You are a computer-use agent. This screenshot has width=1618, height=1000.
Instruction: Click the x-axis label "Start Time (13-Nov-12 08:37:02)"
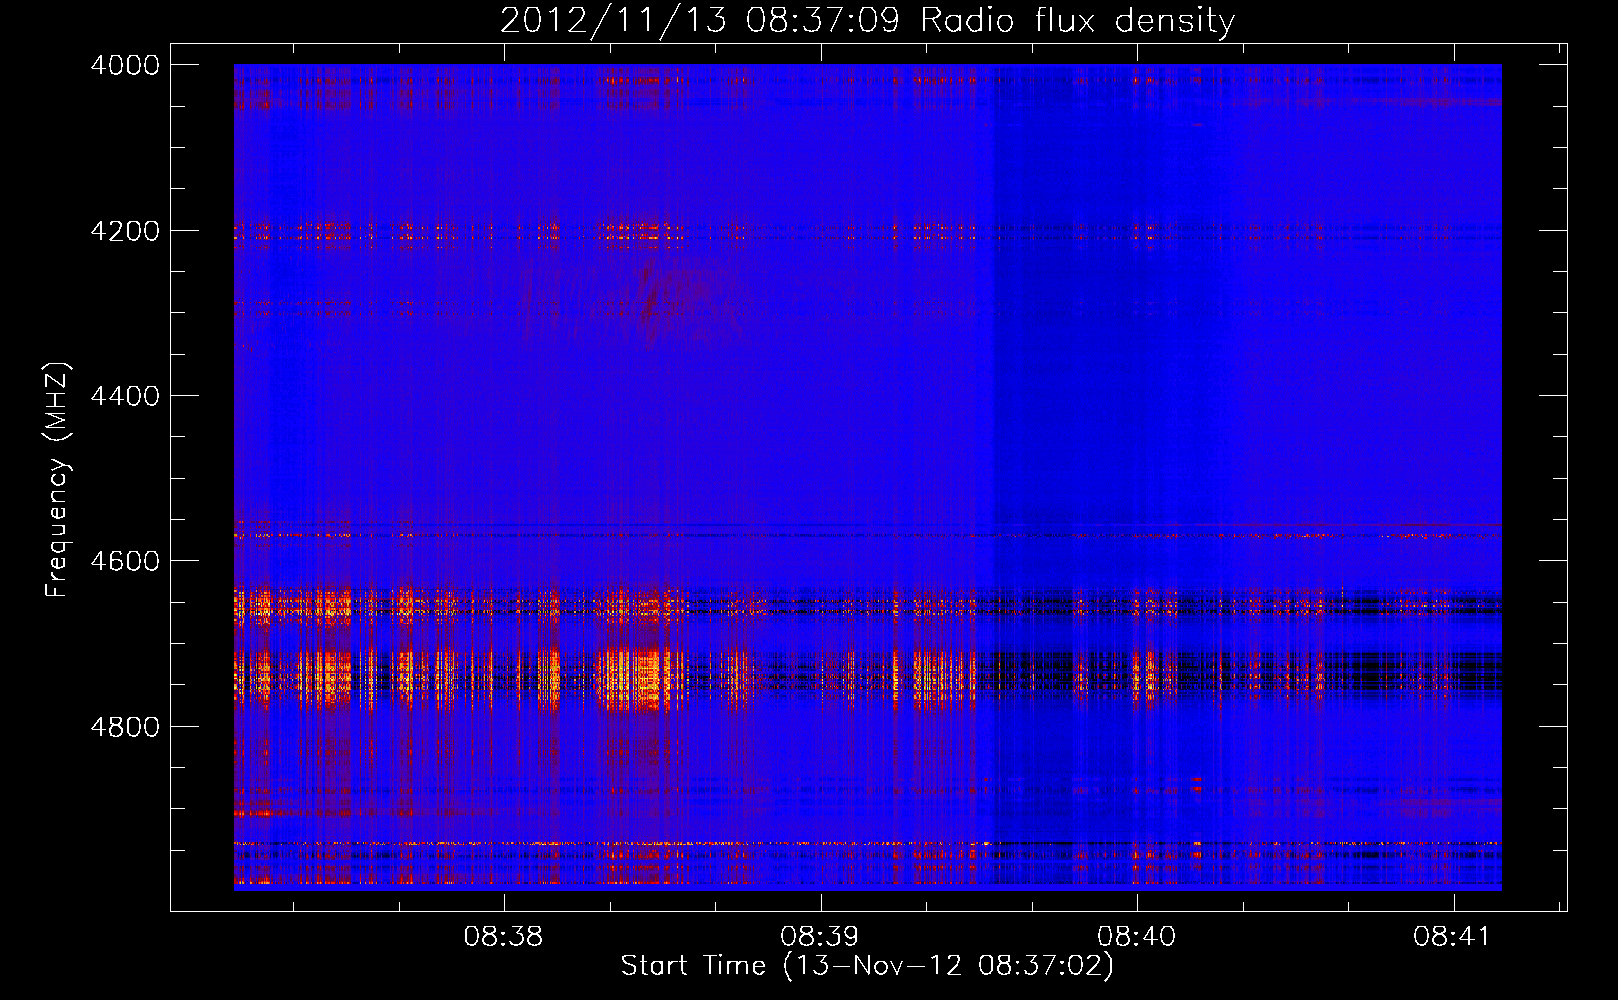[867, 966]
